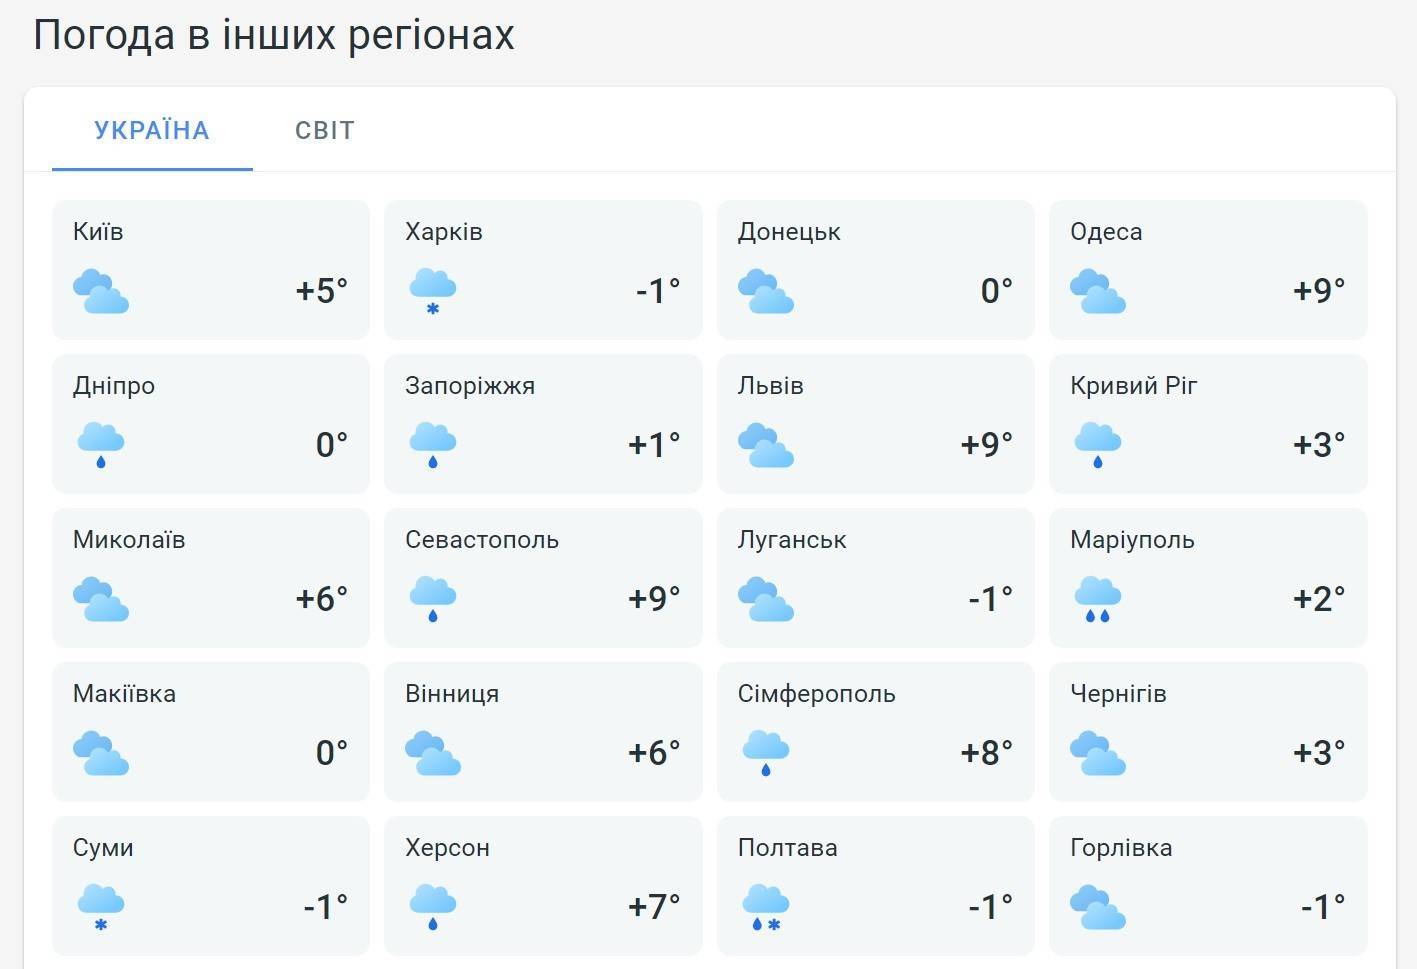
Task: Click the cloudy icon for Одеса
Action: click(1098, 292)
